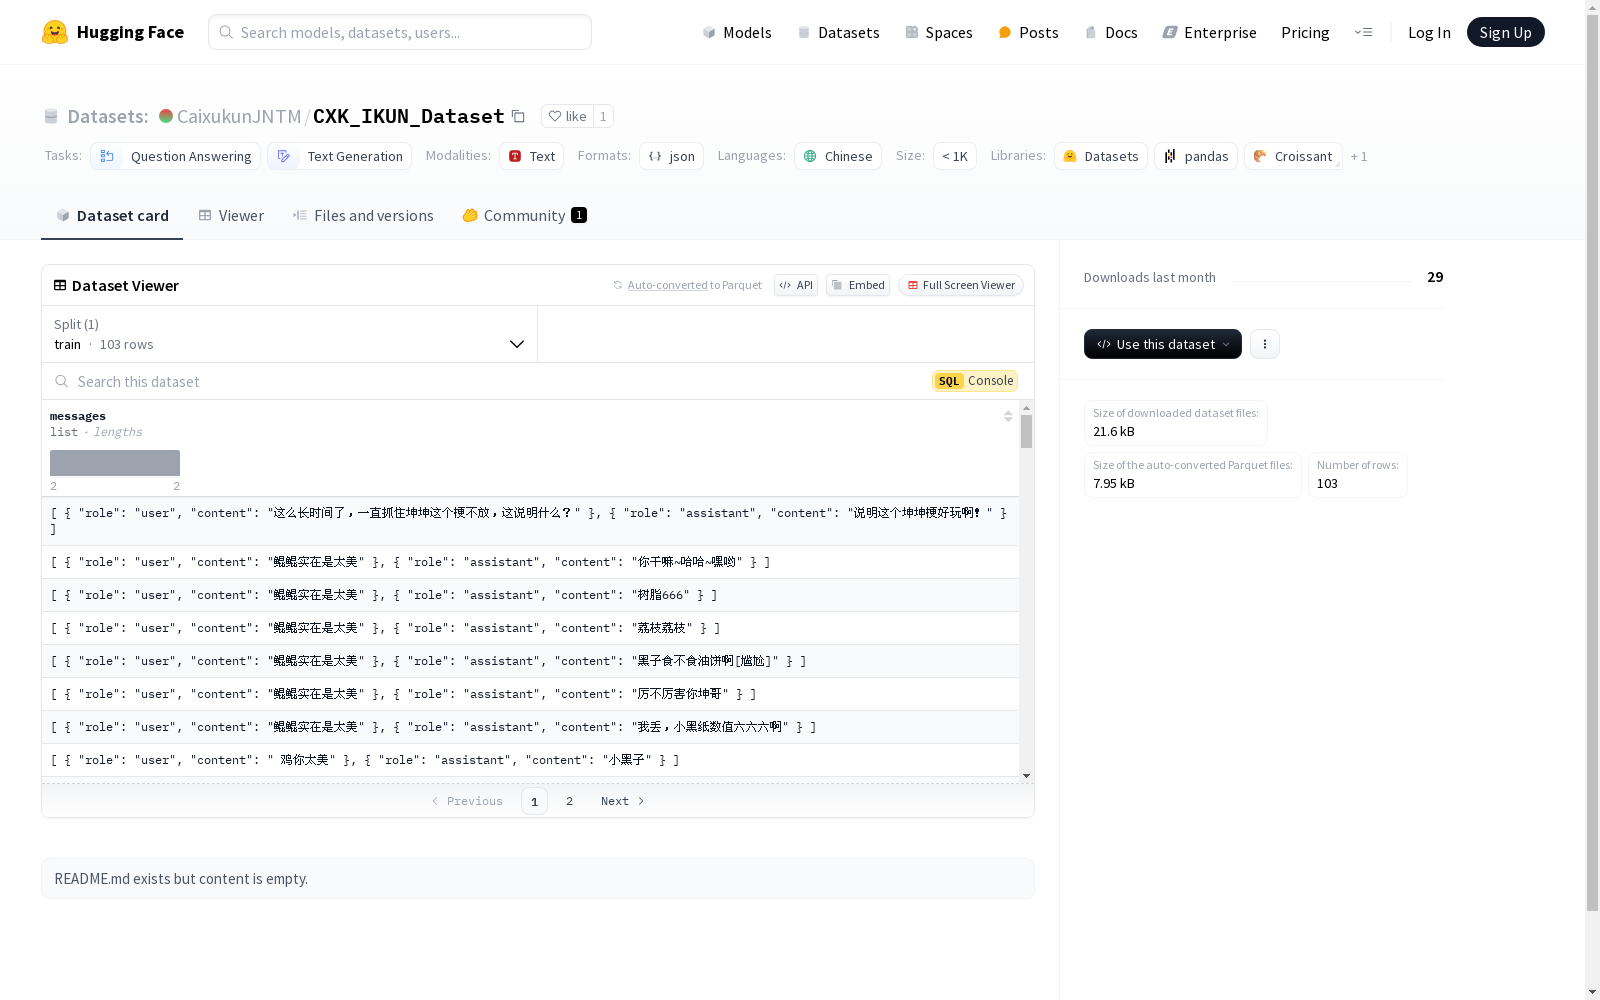The width and height of the screenshot is (1600, 1000).
Task: Go to Spaces in the navigation
Action: [x=939, y=32]
